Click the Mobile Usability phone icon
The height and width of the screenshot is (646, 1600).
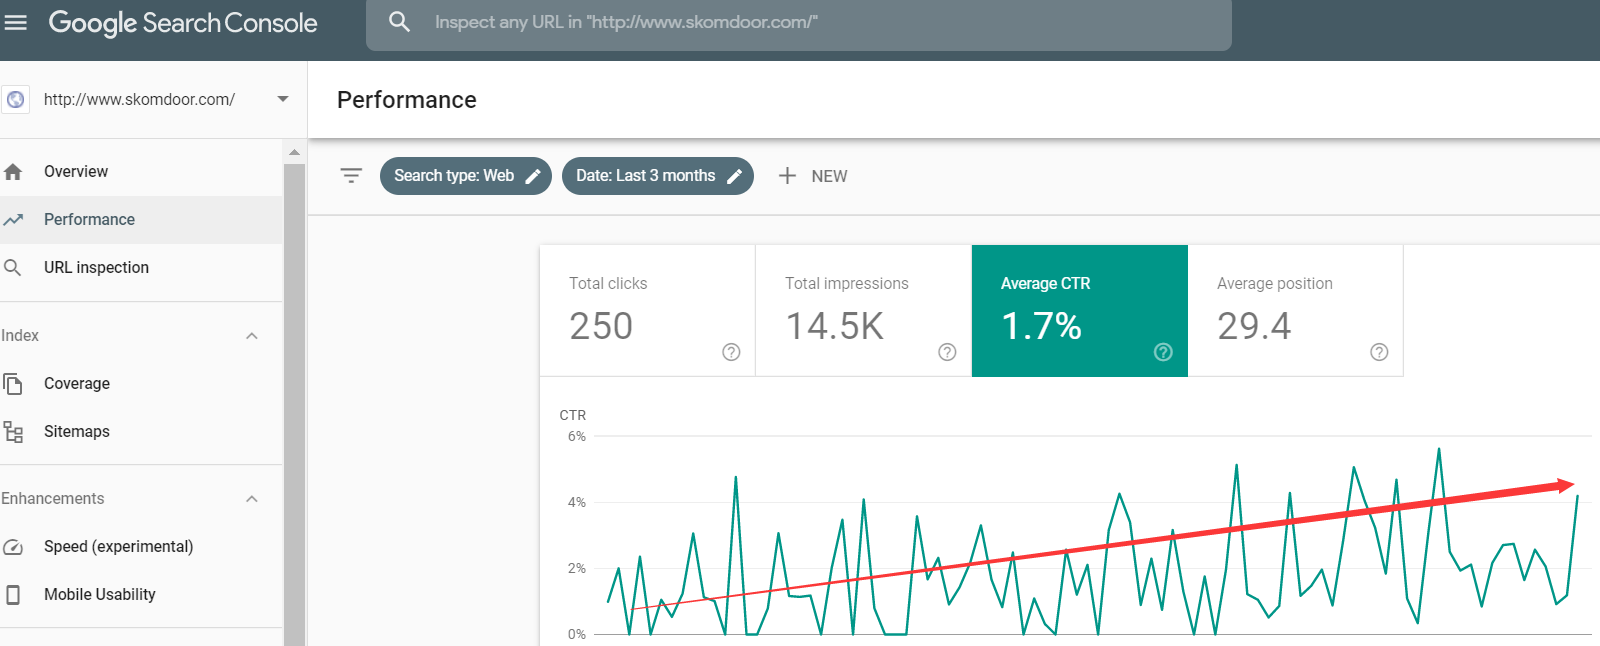pos(13,595)
